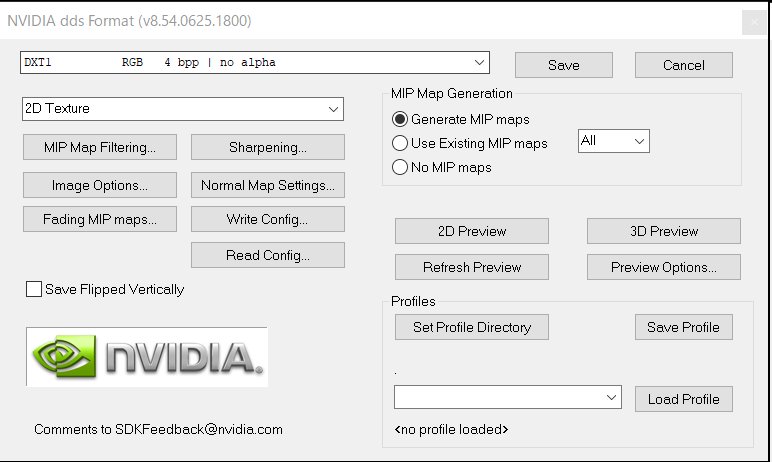This screenshot has height=462, width=772.
Task: Expand the 2D Texture type dropdown
Action: 333,109
